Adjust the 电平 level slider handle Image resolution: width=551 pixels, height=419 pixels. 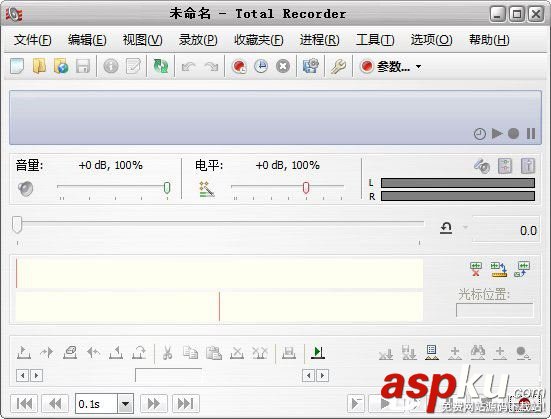tap(306, 188)
